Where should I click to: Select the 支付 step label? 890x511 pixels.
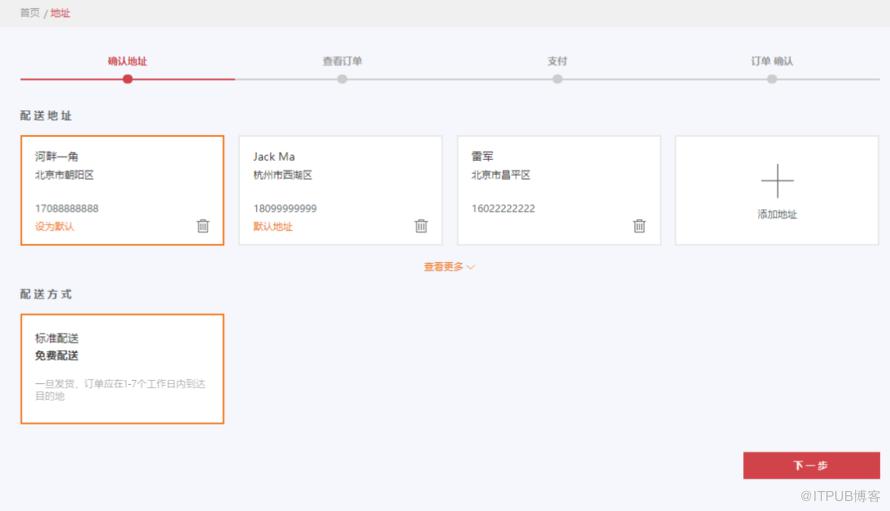[557, 61]
